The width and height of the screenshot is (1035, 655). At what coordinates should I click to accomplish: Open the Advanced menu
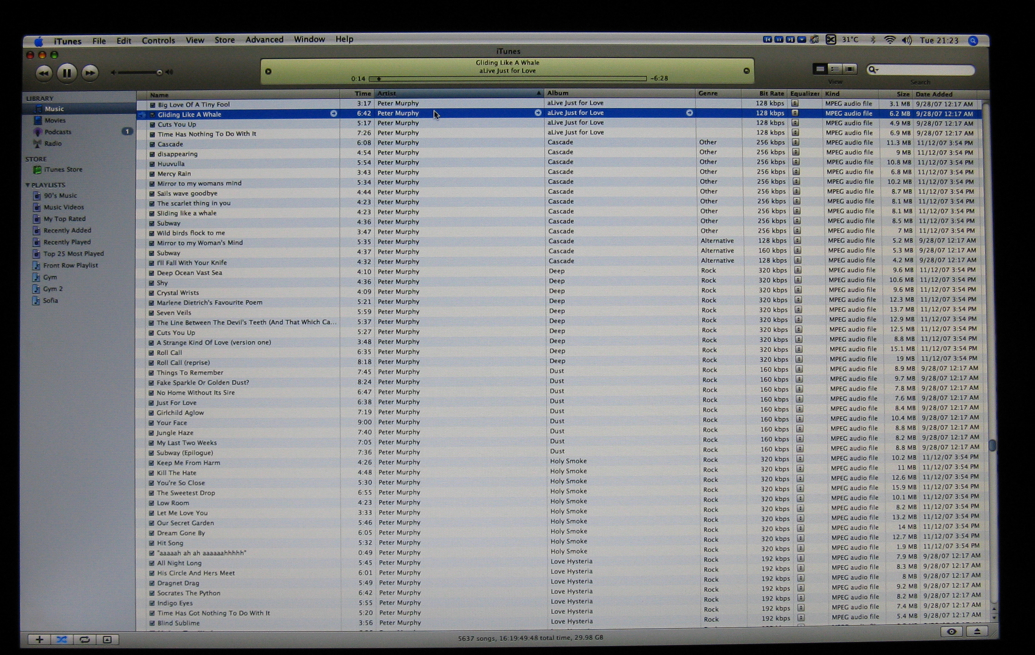coord(264,40)
